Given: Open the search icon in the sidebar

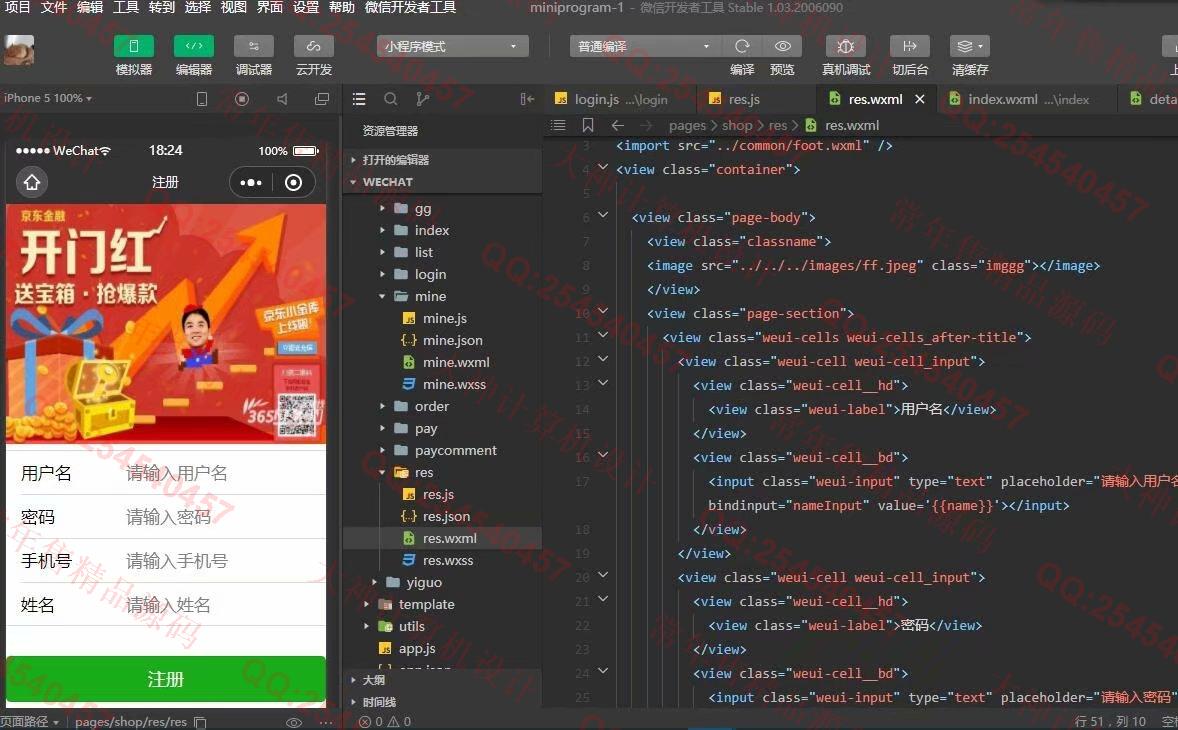Looking at the screenshot, I should click(391, 99).
